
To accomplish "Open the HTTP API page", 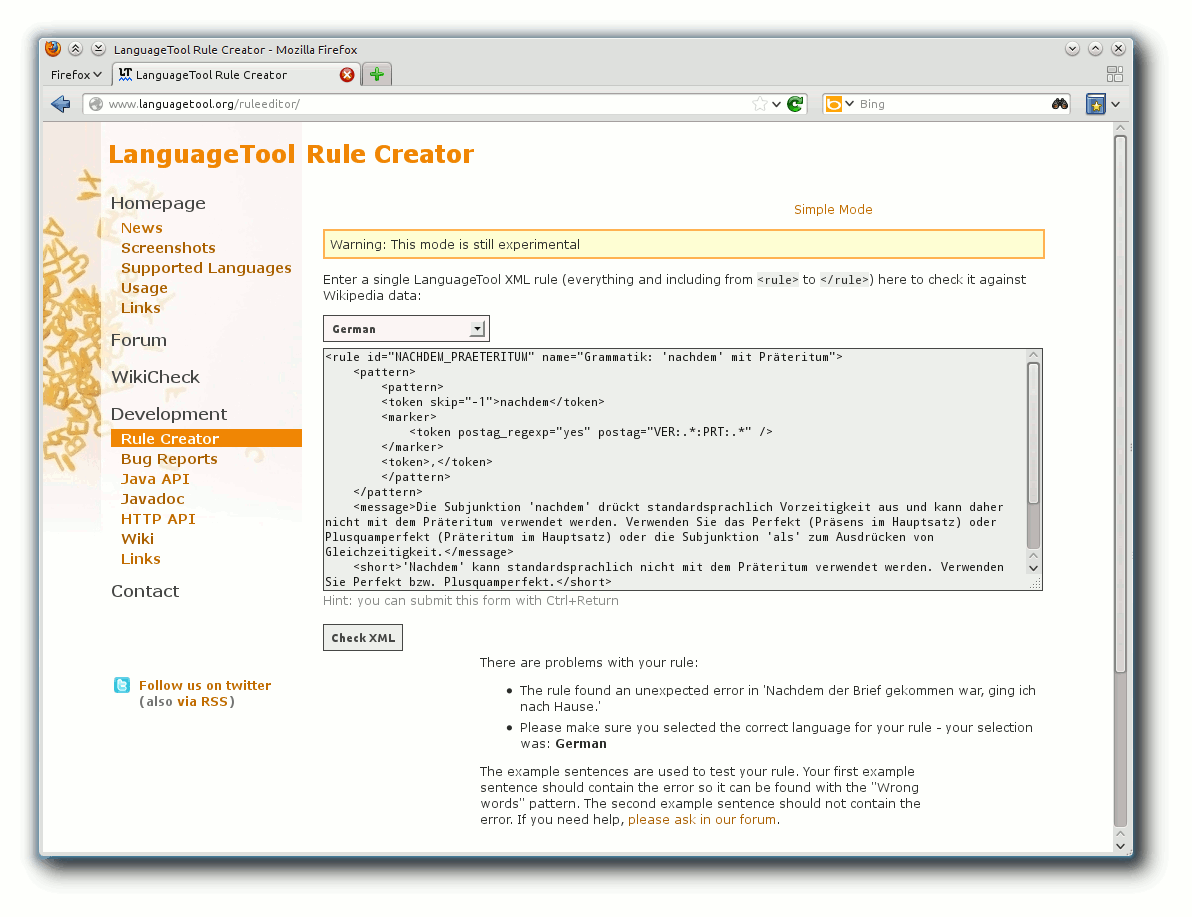I will 158,519.
